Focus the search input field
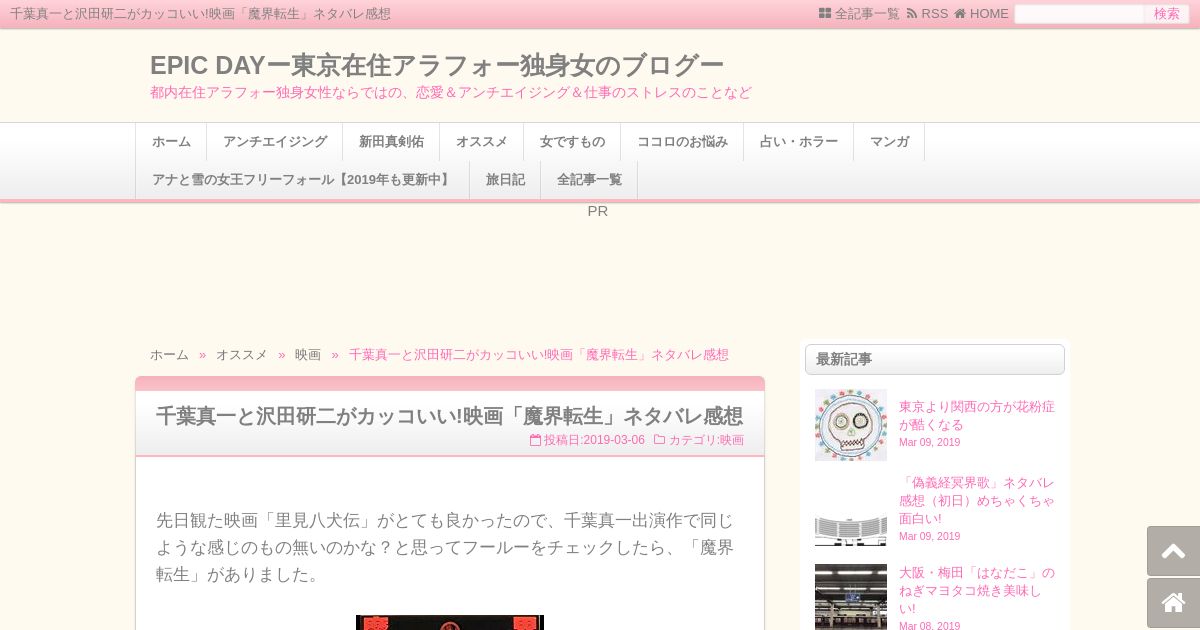The image size is (1200, 630). pos(1079,14)
